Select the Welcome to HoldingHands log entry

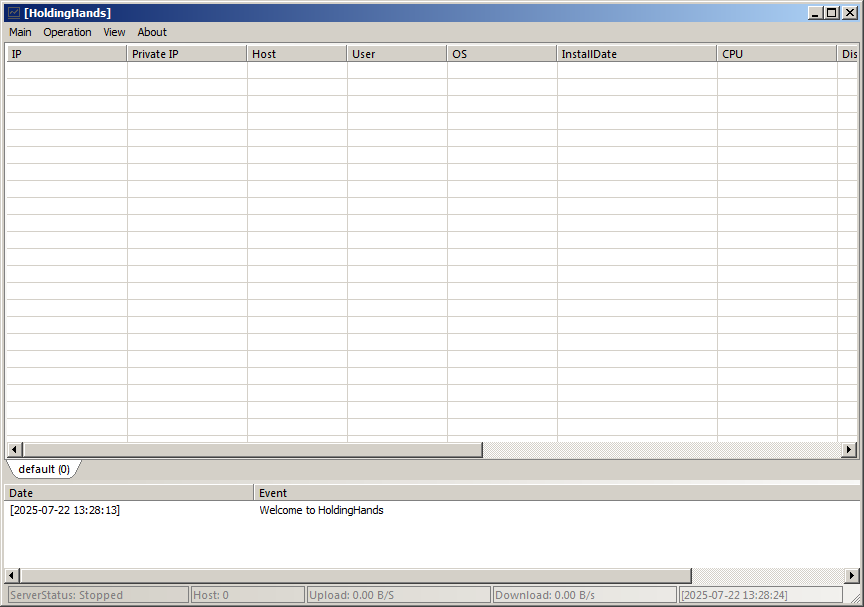[x=321, y=510]
